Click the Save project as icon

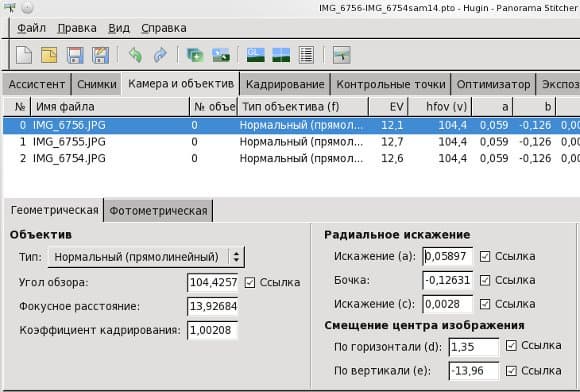point(100,55)
